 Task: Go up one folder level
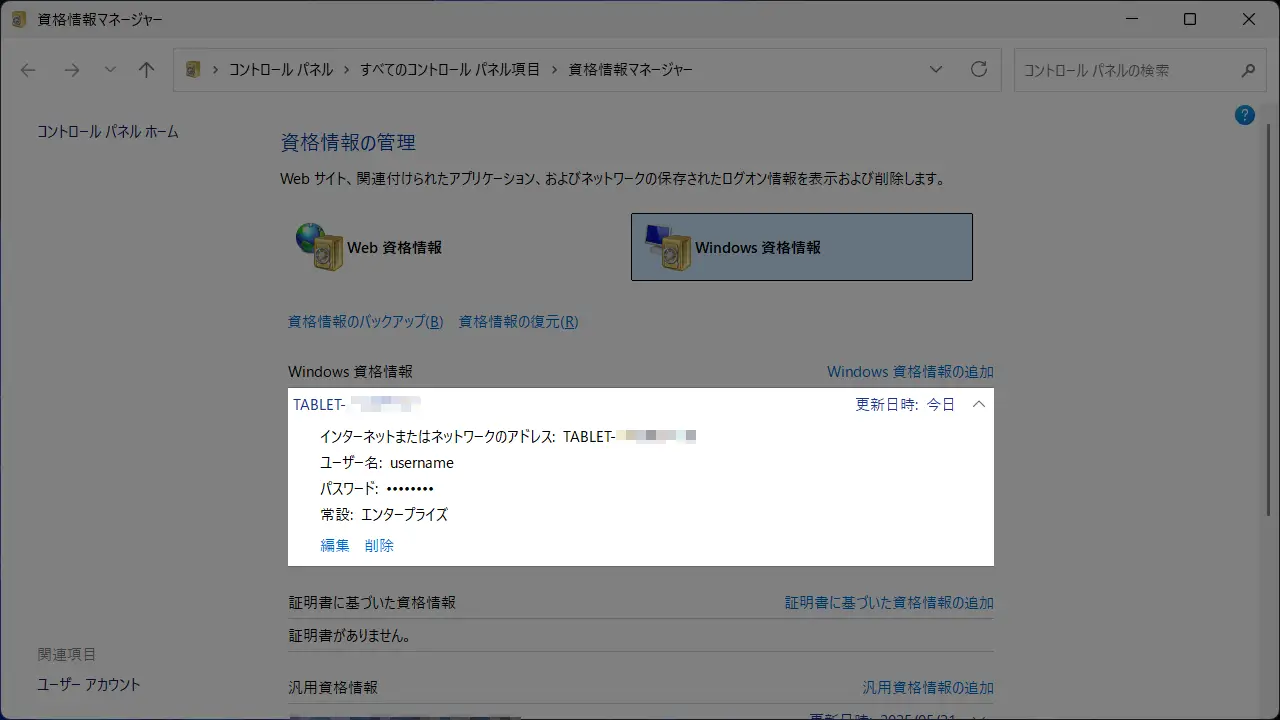pyautogui.click(x=147, y=70)
